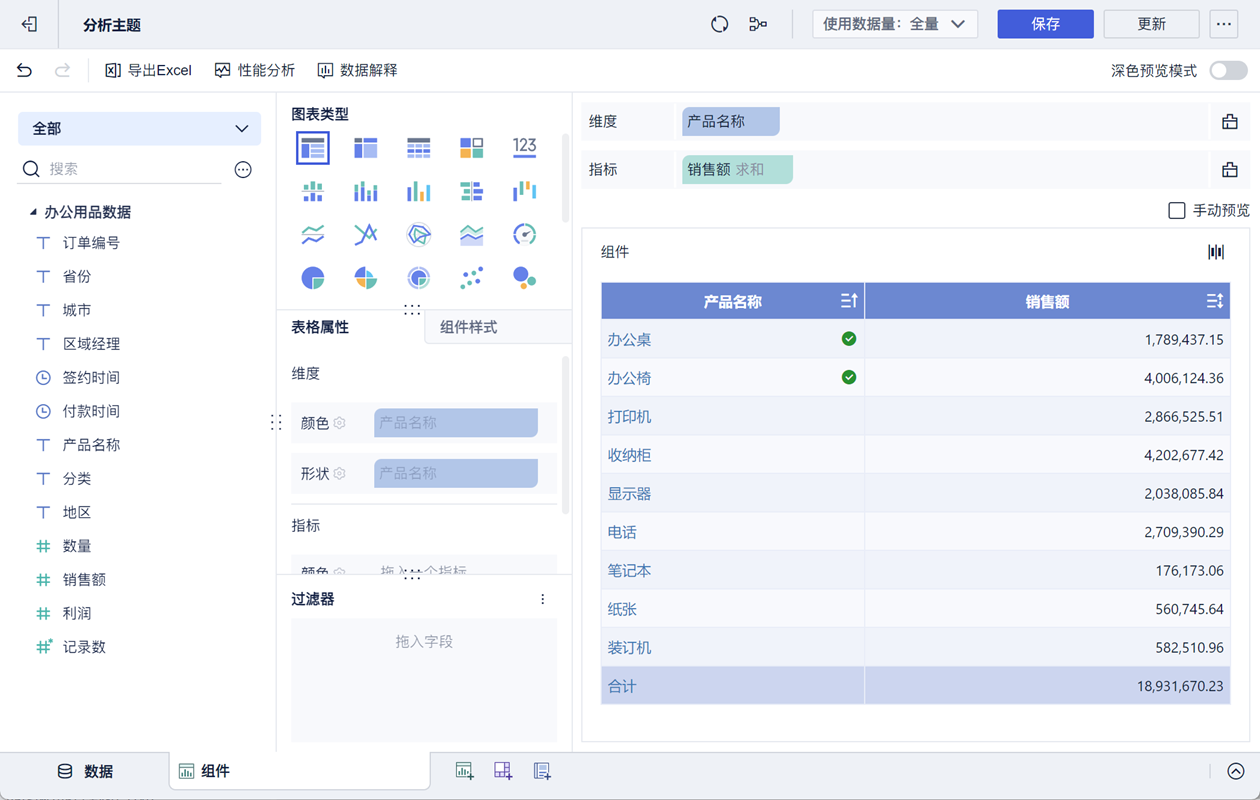Choose the multi-series line chart icon
Viewport: 1260px width, 800px height.
coord(366,234)
